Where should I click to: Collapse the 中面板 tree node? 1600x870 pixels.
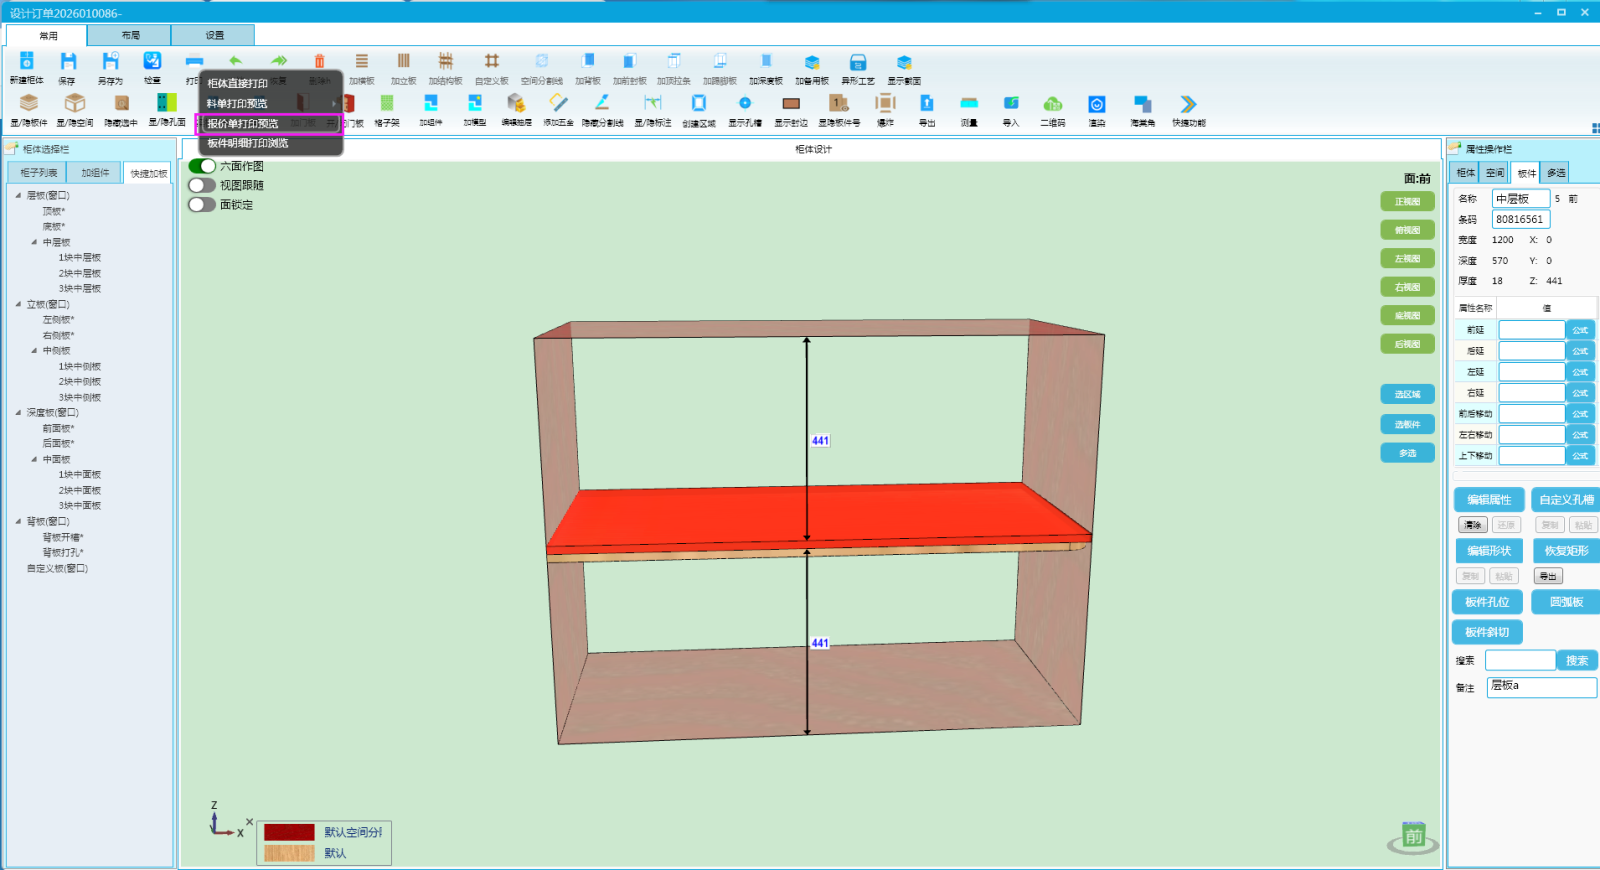point(34,459)
